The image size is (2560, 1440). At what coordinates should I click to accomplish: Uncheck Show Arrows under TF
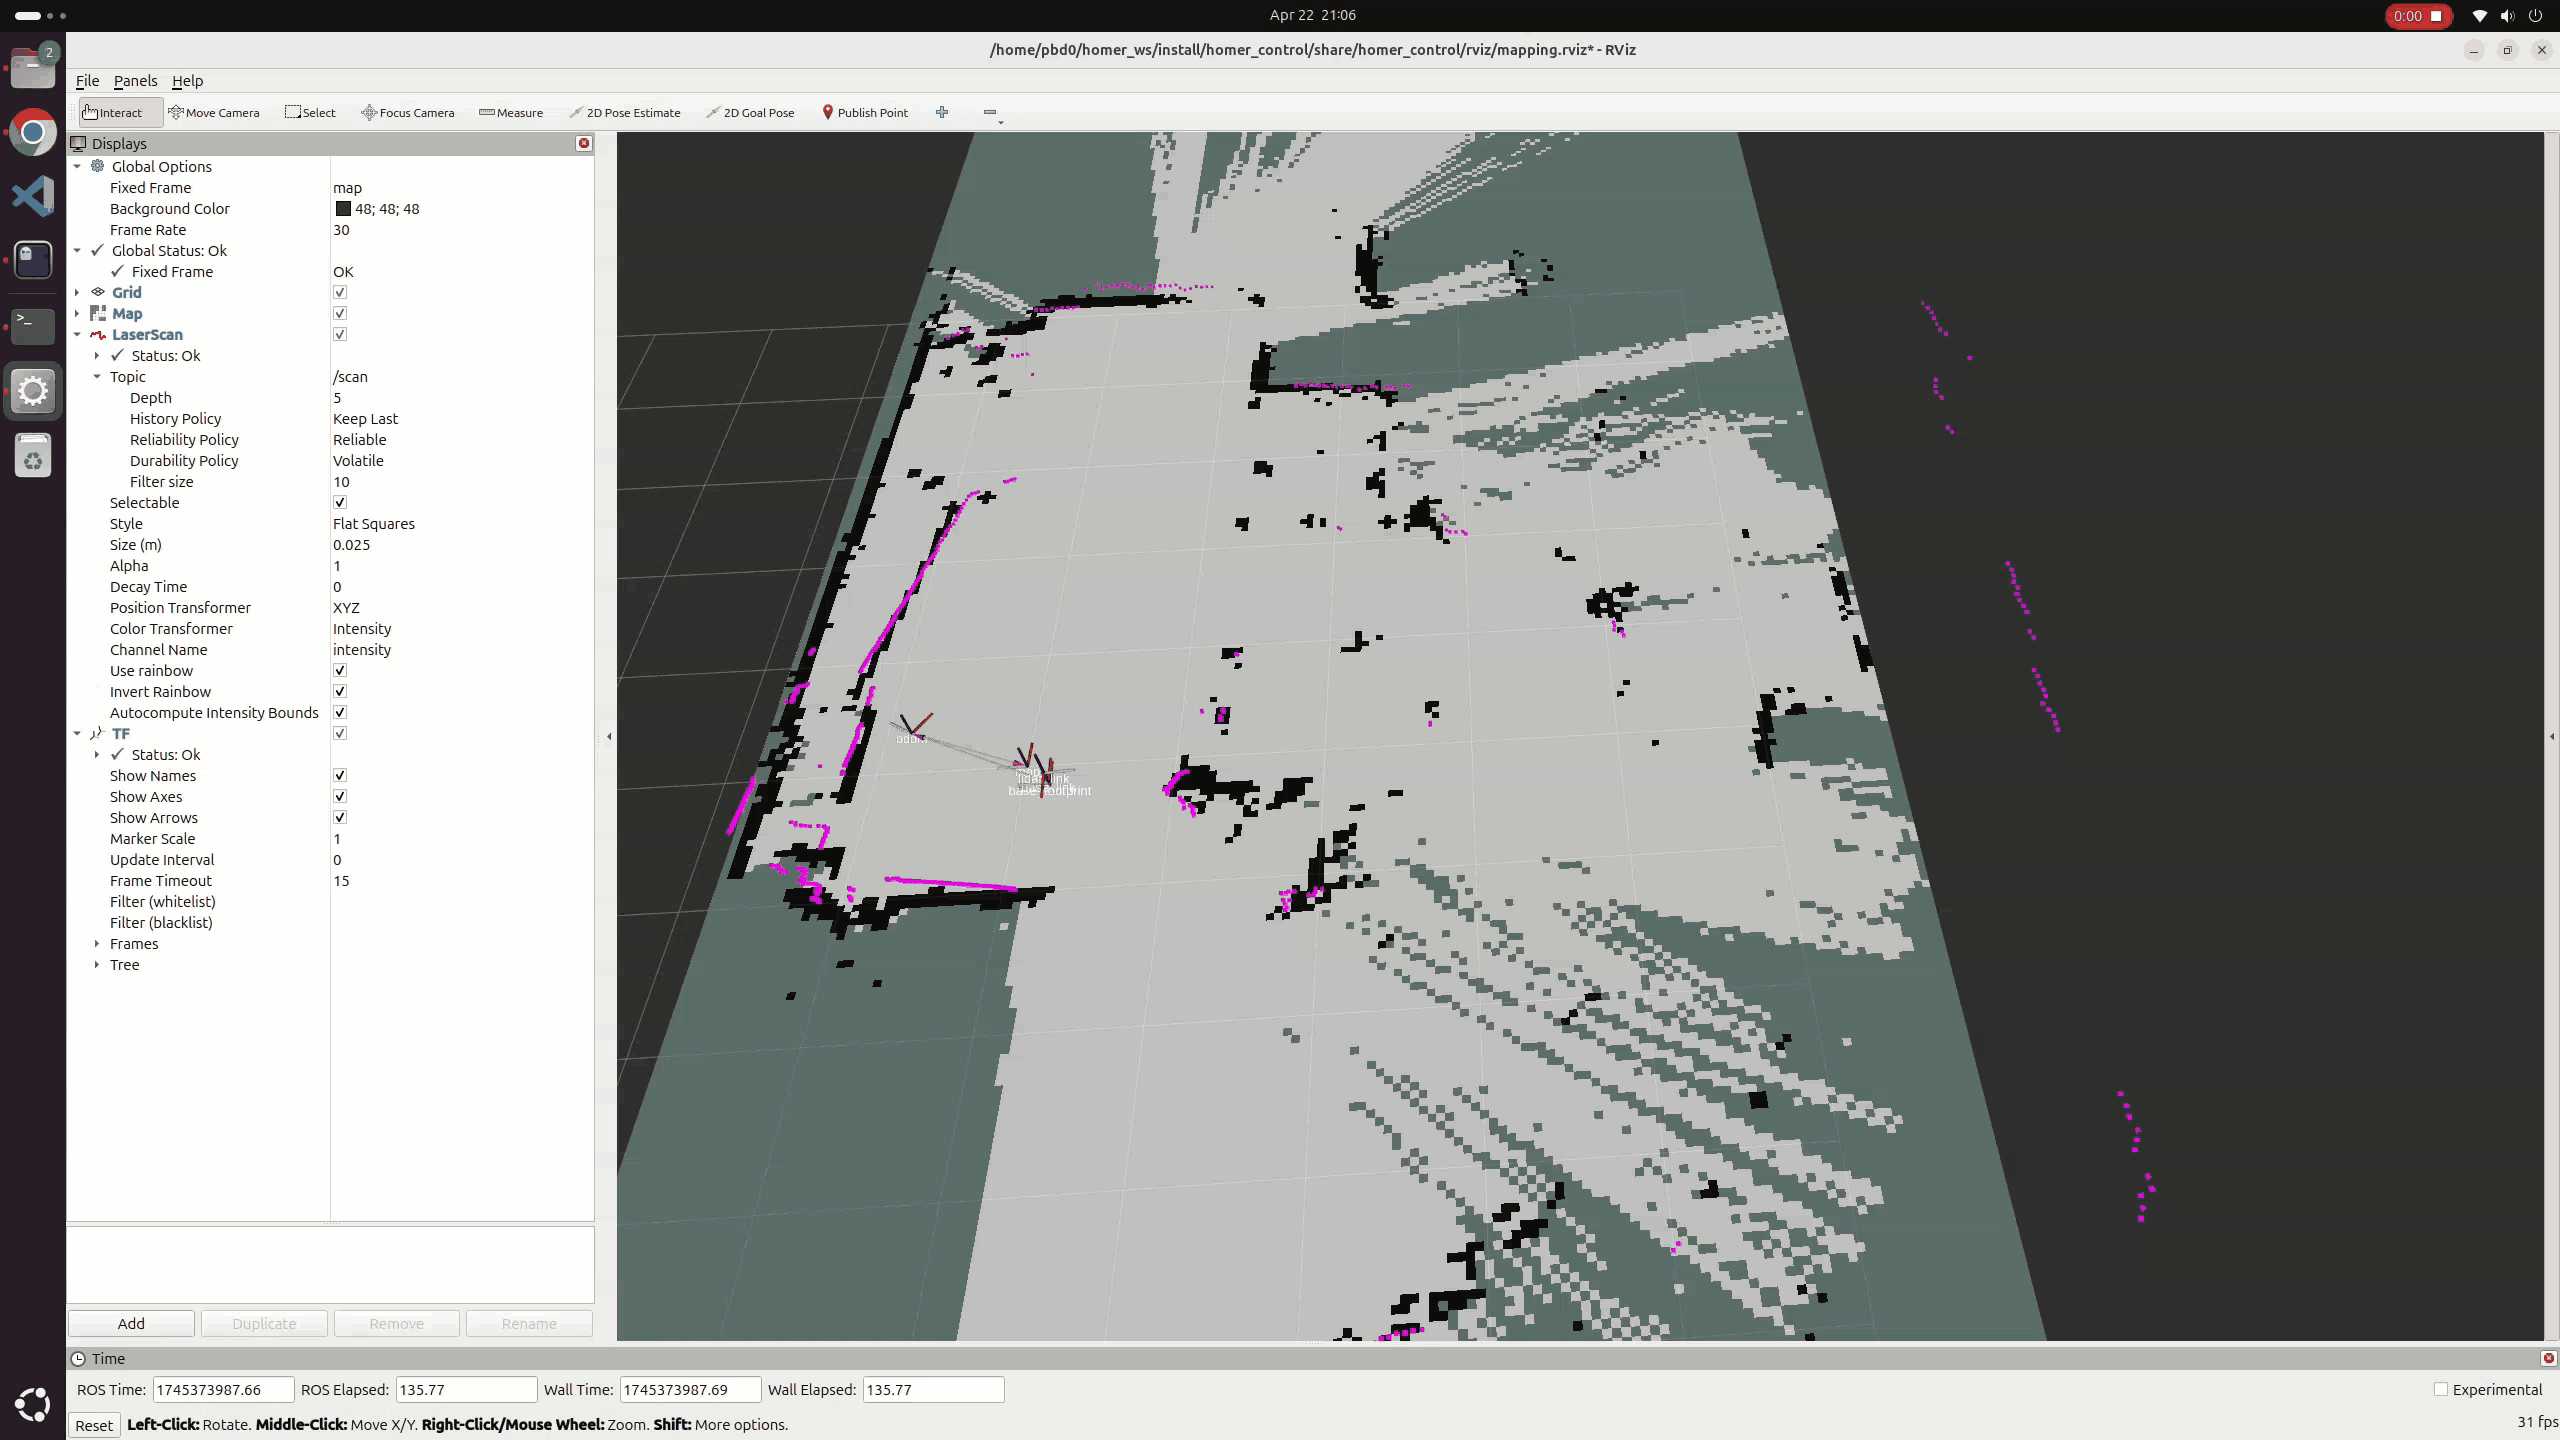coord(340,817)
